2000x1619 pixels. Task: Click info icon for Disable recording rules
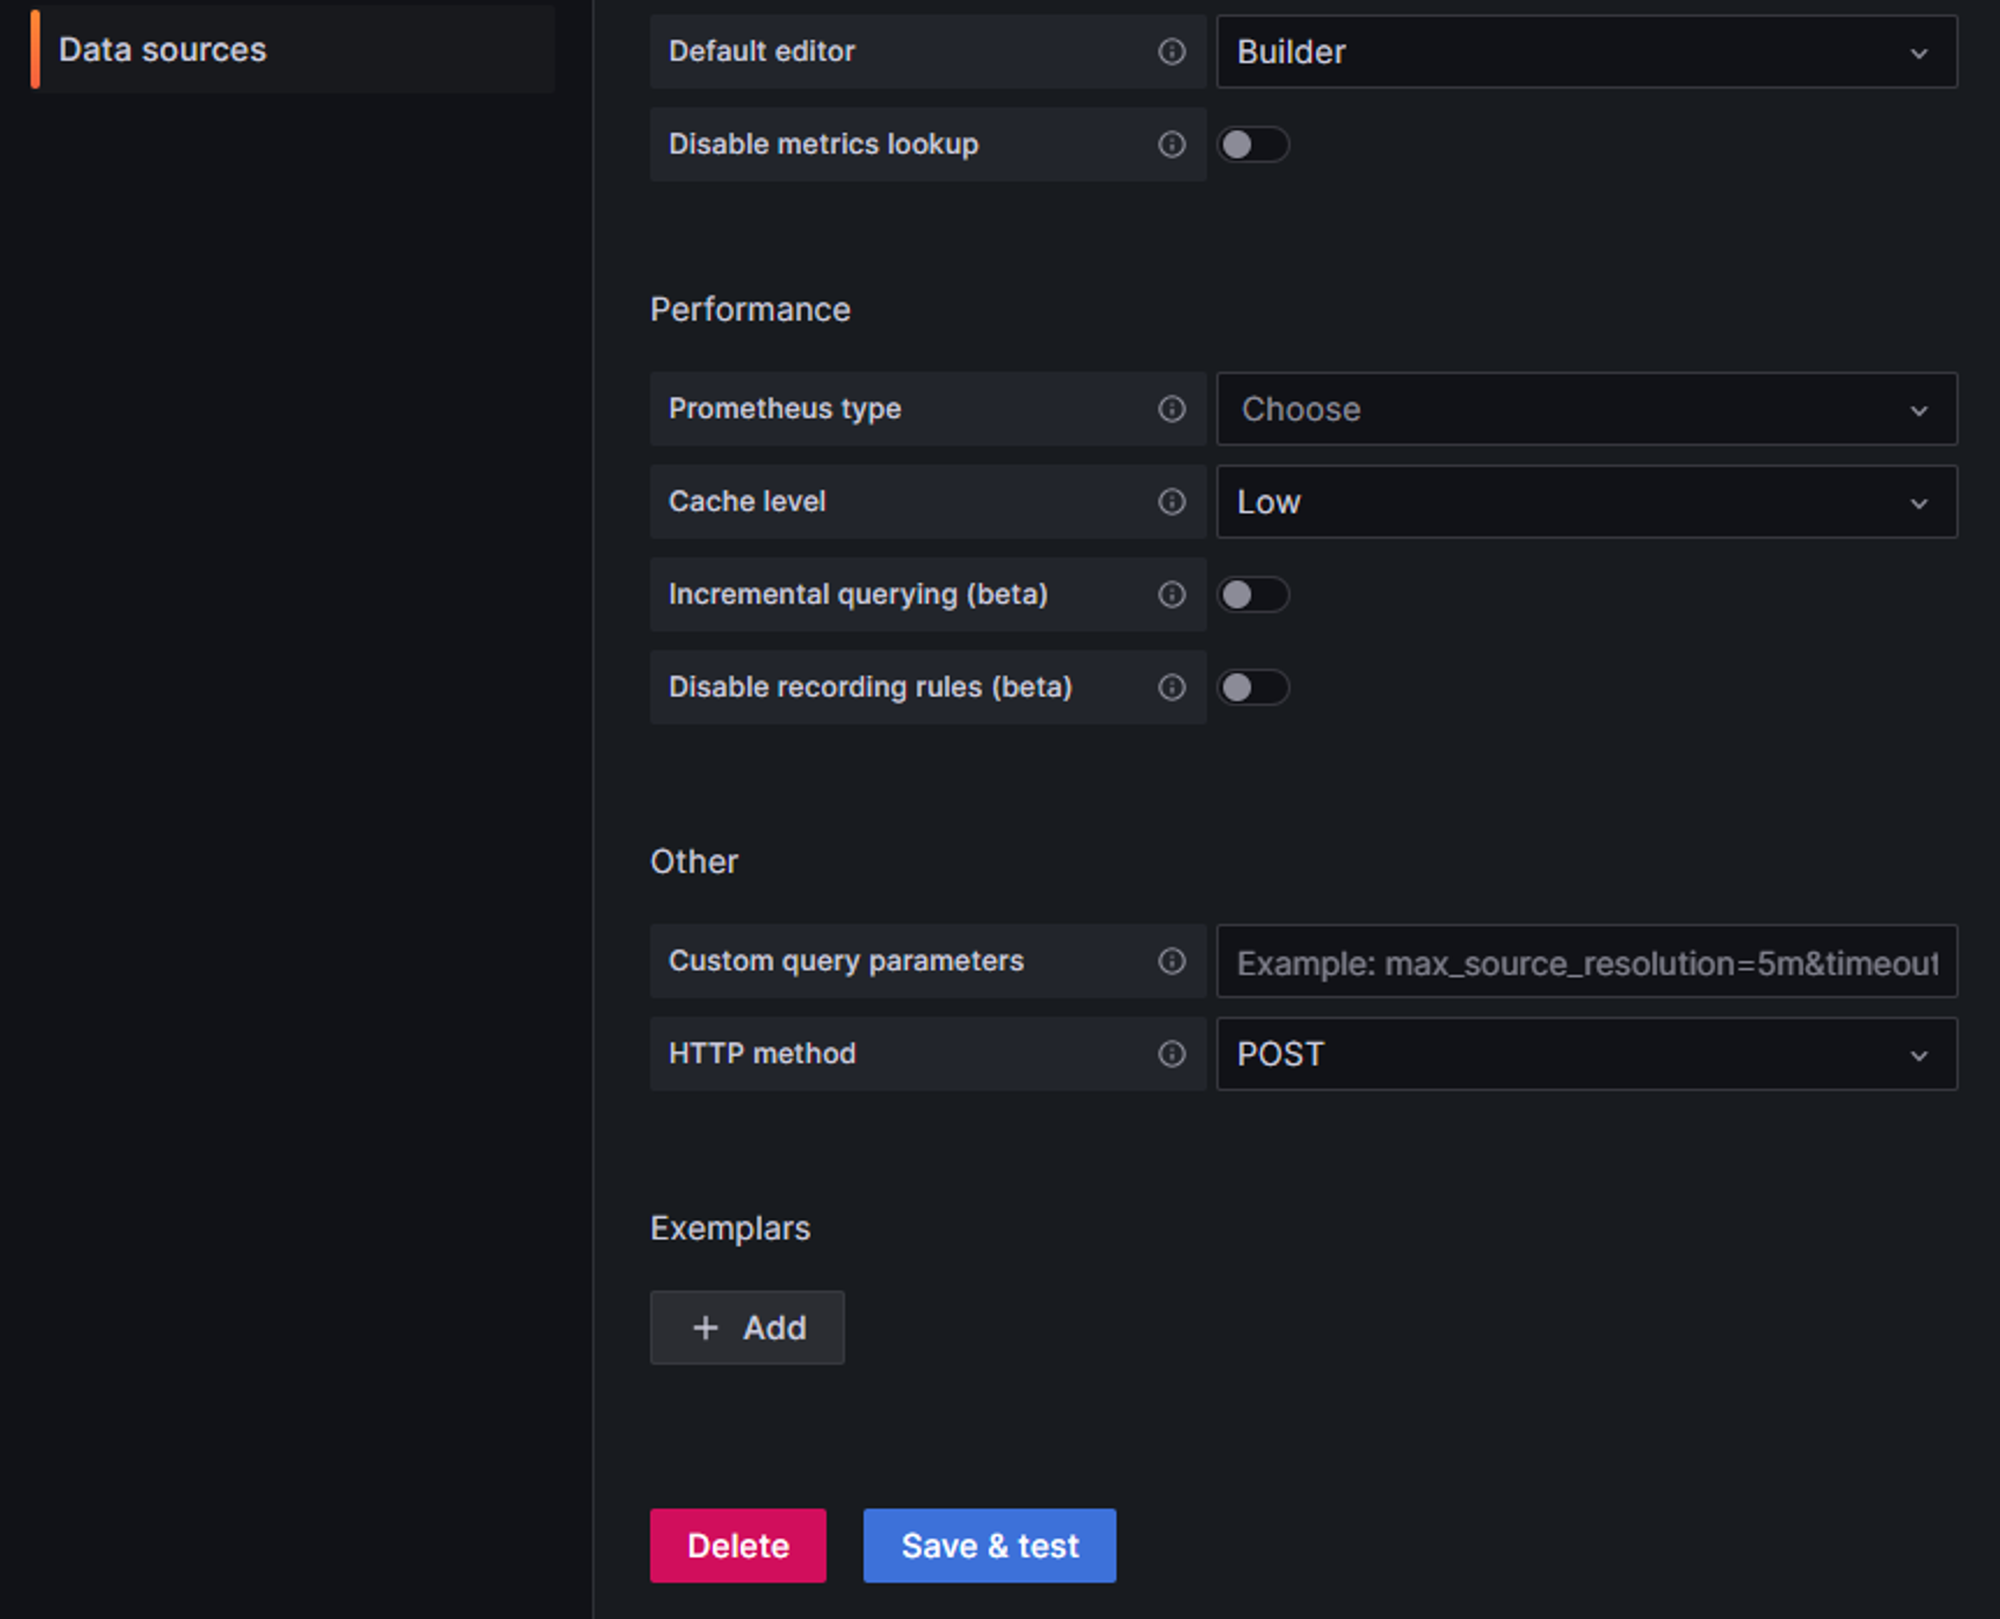pos(1171,687)
